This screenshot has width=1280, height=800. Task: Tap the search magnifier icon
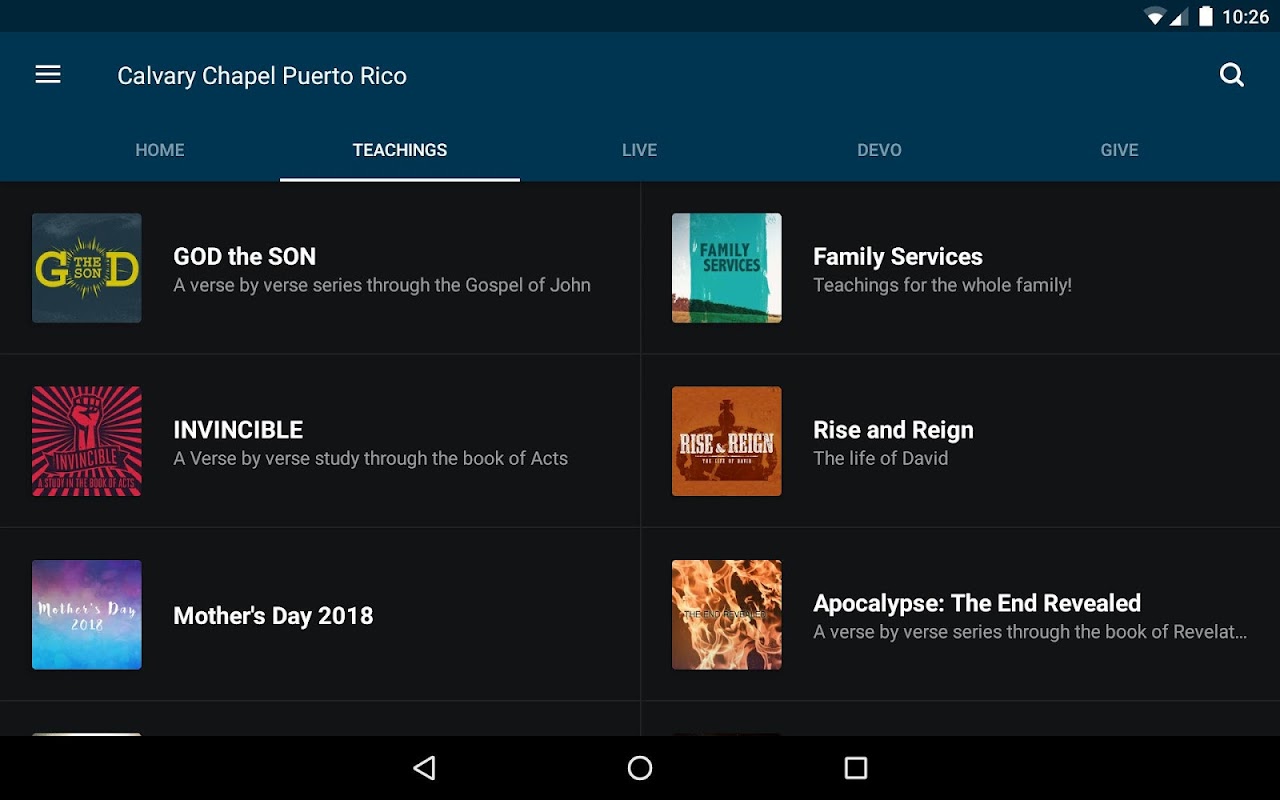click(x=1232, y=75)
